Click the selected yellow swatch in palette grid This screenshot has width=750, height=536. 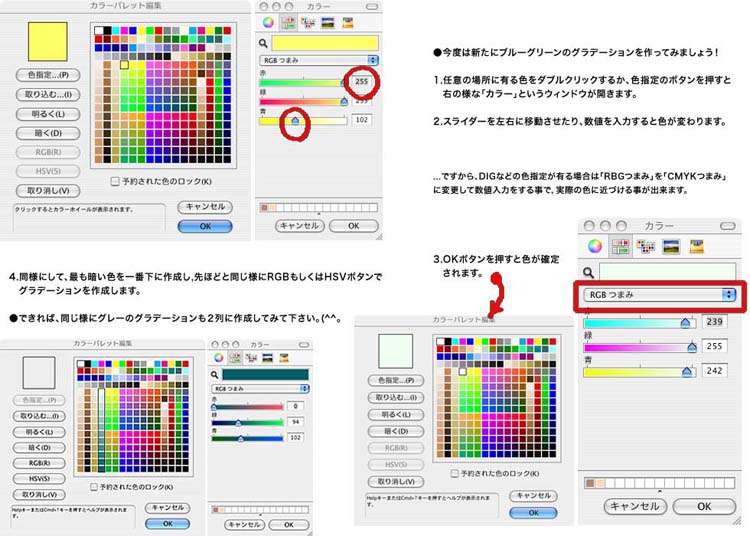tap(124, 65)
